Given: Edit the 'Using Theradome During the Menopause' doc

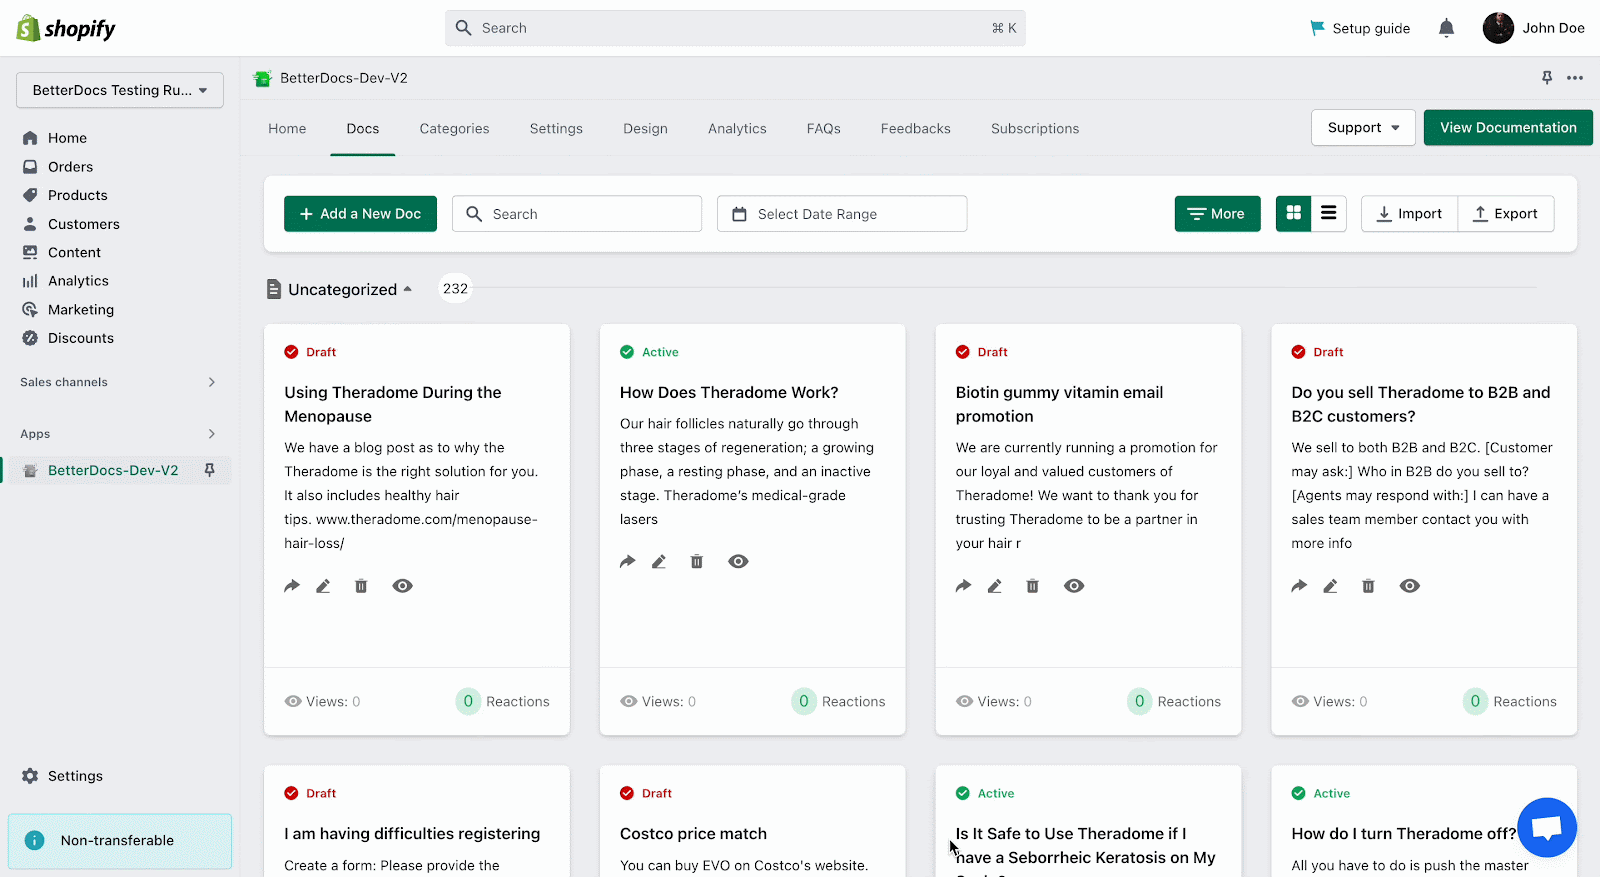Looking at the screenshot, I should 323,586.
